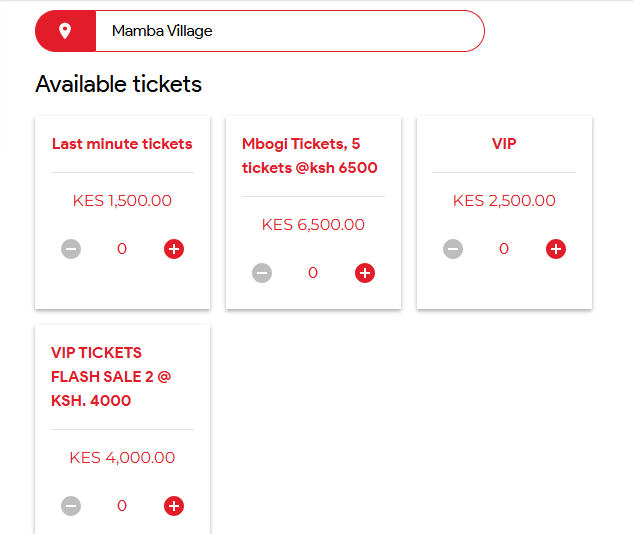Click the KES 1,500.00 price
Image resolution: width=633 pixels, height=534 pixels.
122,201
